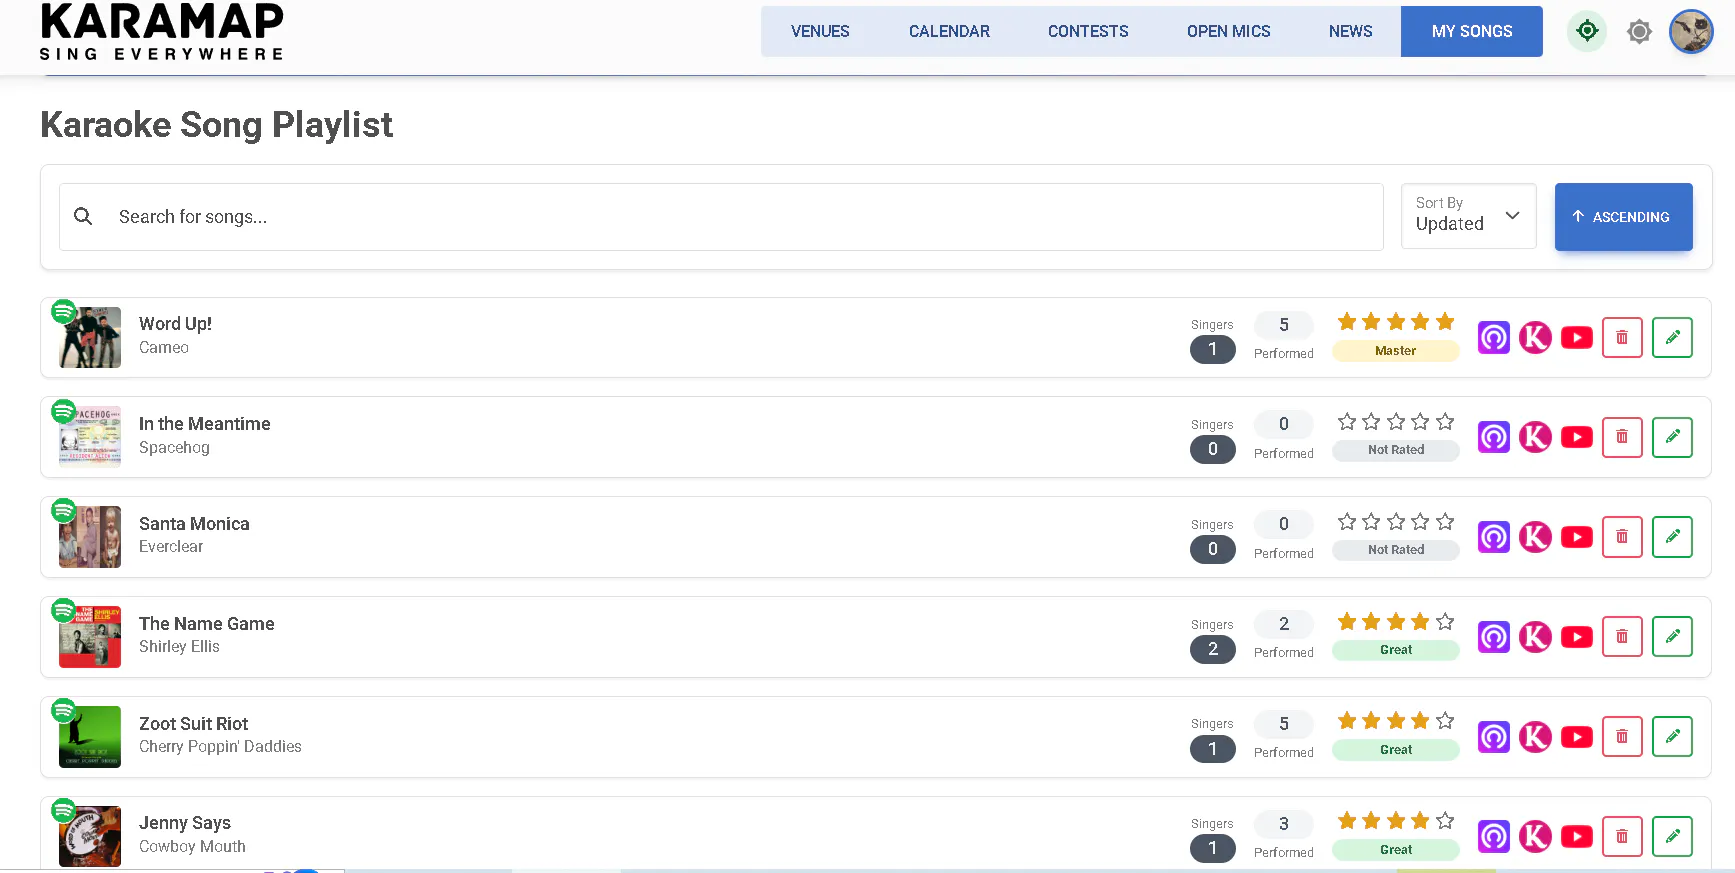
Task: Click Not Rated badge for In the Meantime
Action: click(1395, 450)
